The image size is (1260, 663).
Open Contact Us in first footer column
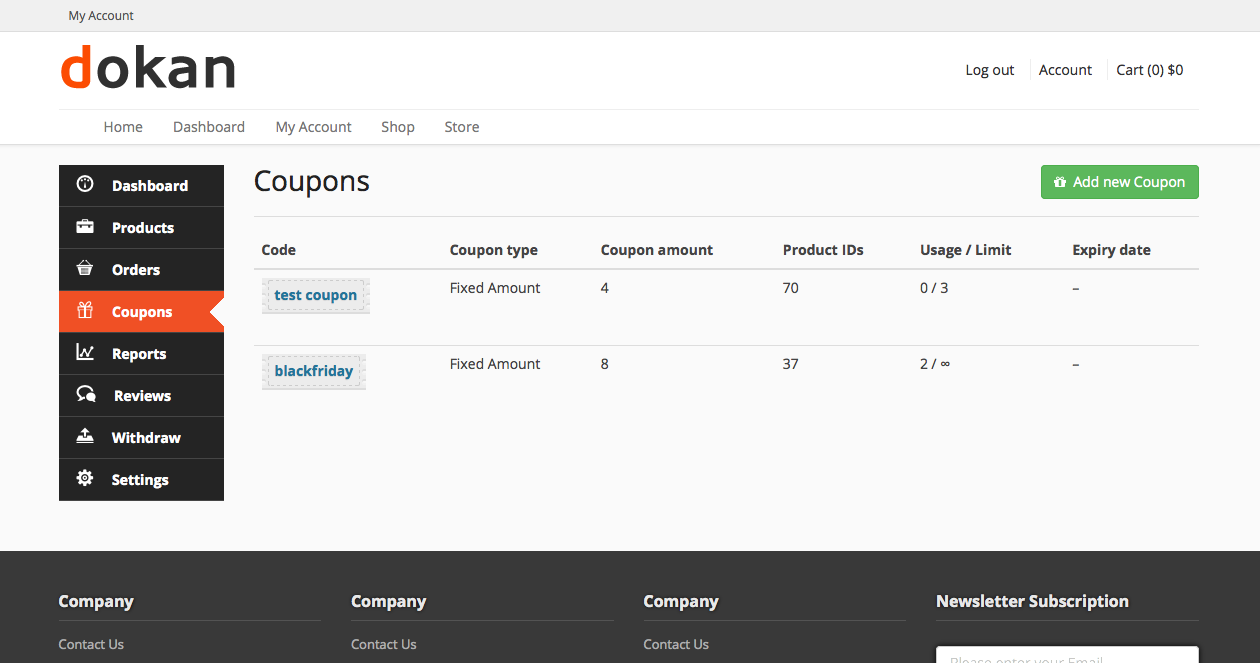(91, 644)
